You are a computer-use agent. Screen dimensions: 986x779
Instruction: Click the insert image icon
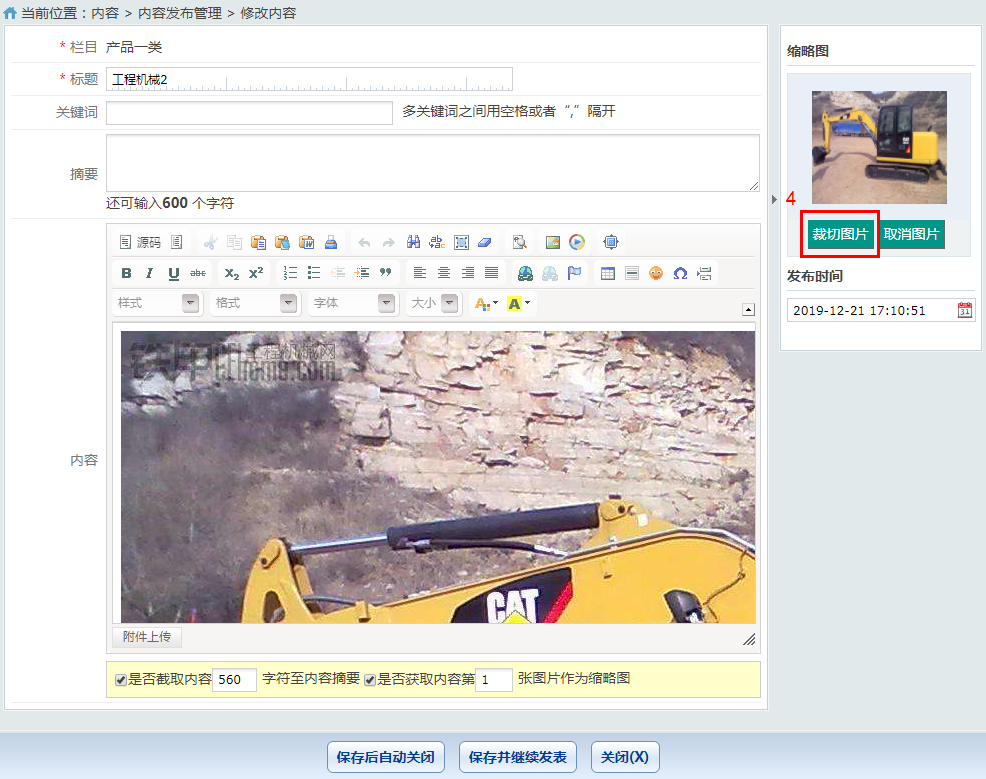[553, 242]
